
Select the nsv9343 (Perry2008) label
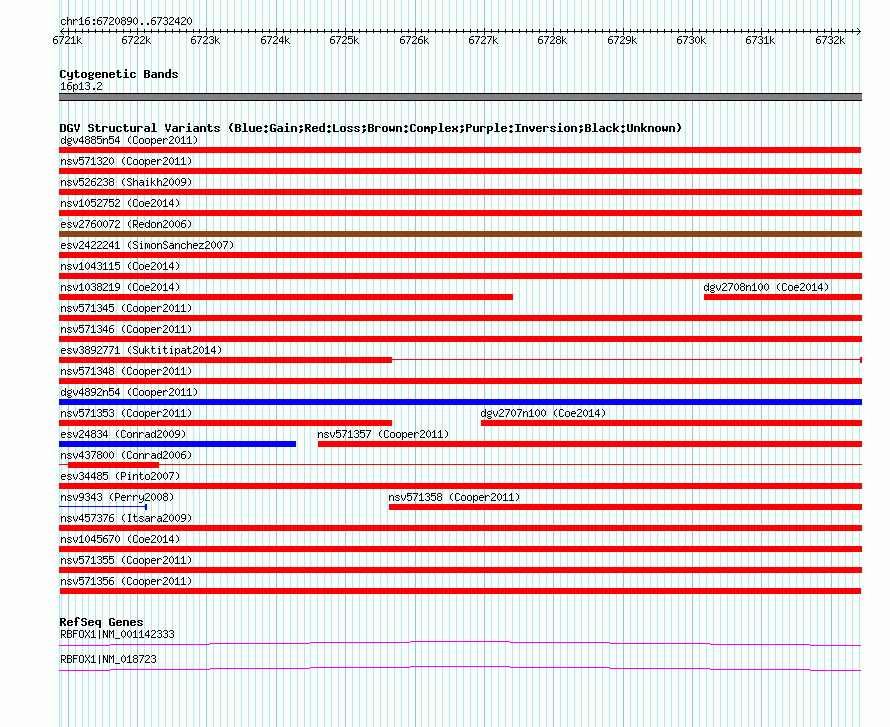click(117, 497)
